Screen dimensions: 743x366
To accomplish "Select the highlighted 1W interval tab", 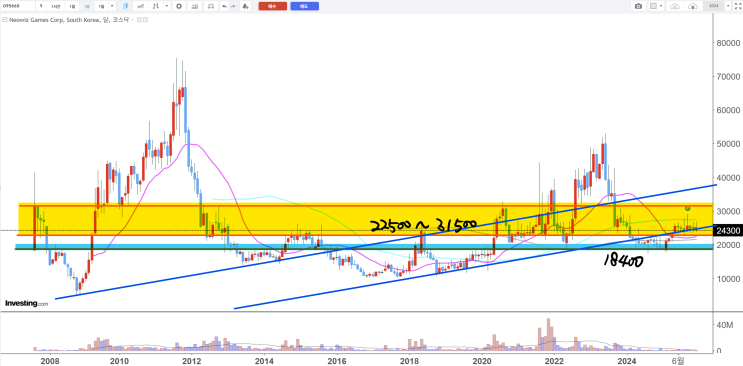I will 87,6.
